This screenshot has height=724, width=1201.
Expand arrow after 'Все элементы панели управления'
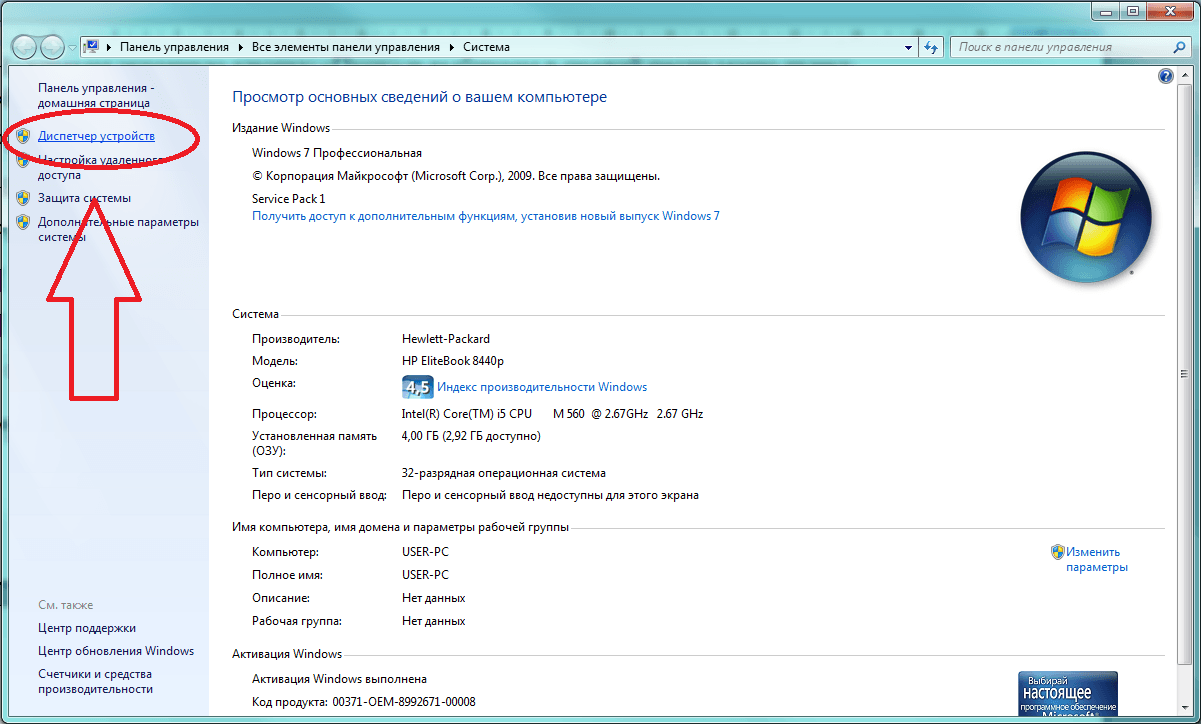pyautogui.click(x=451, y=47)
